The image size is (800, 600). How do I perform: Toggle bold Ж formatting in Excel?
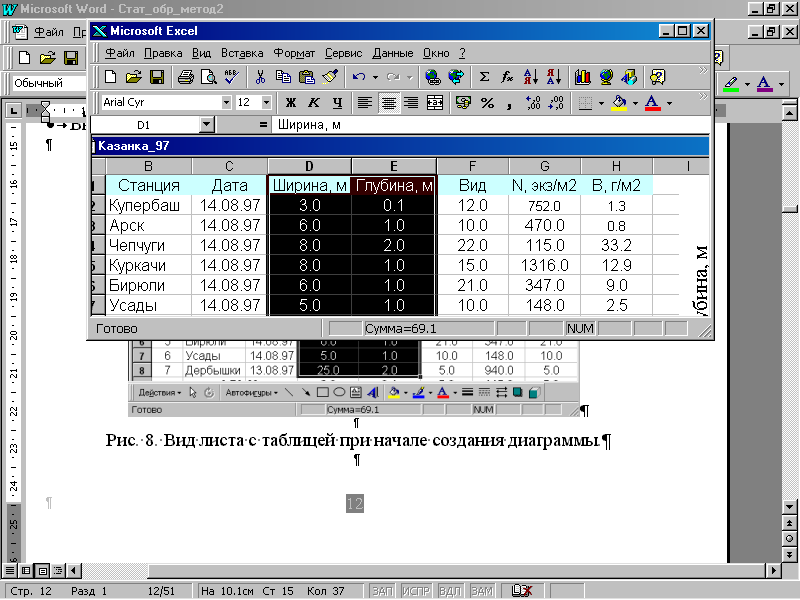(291, 103)
